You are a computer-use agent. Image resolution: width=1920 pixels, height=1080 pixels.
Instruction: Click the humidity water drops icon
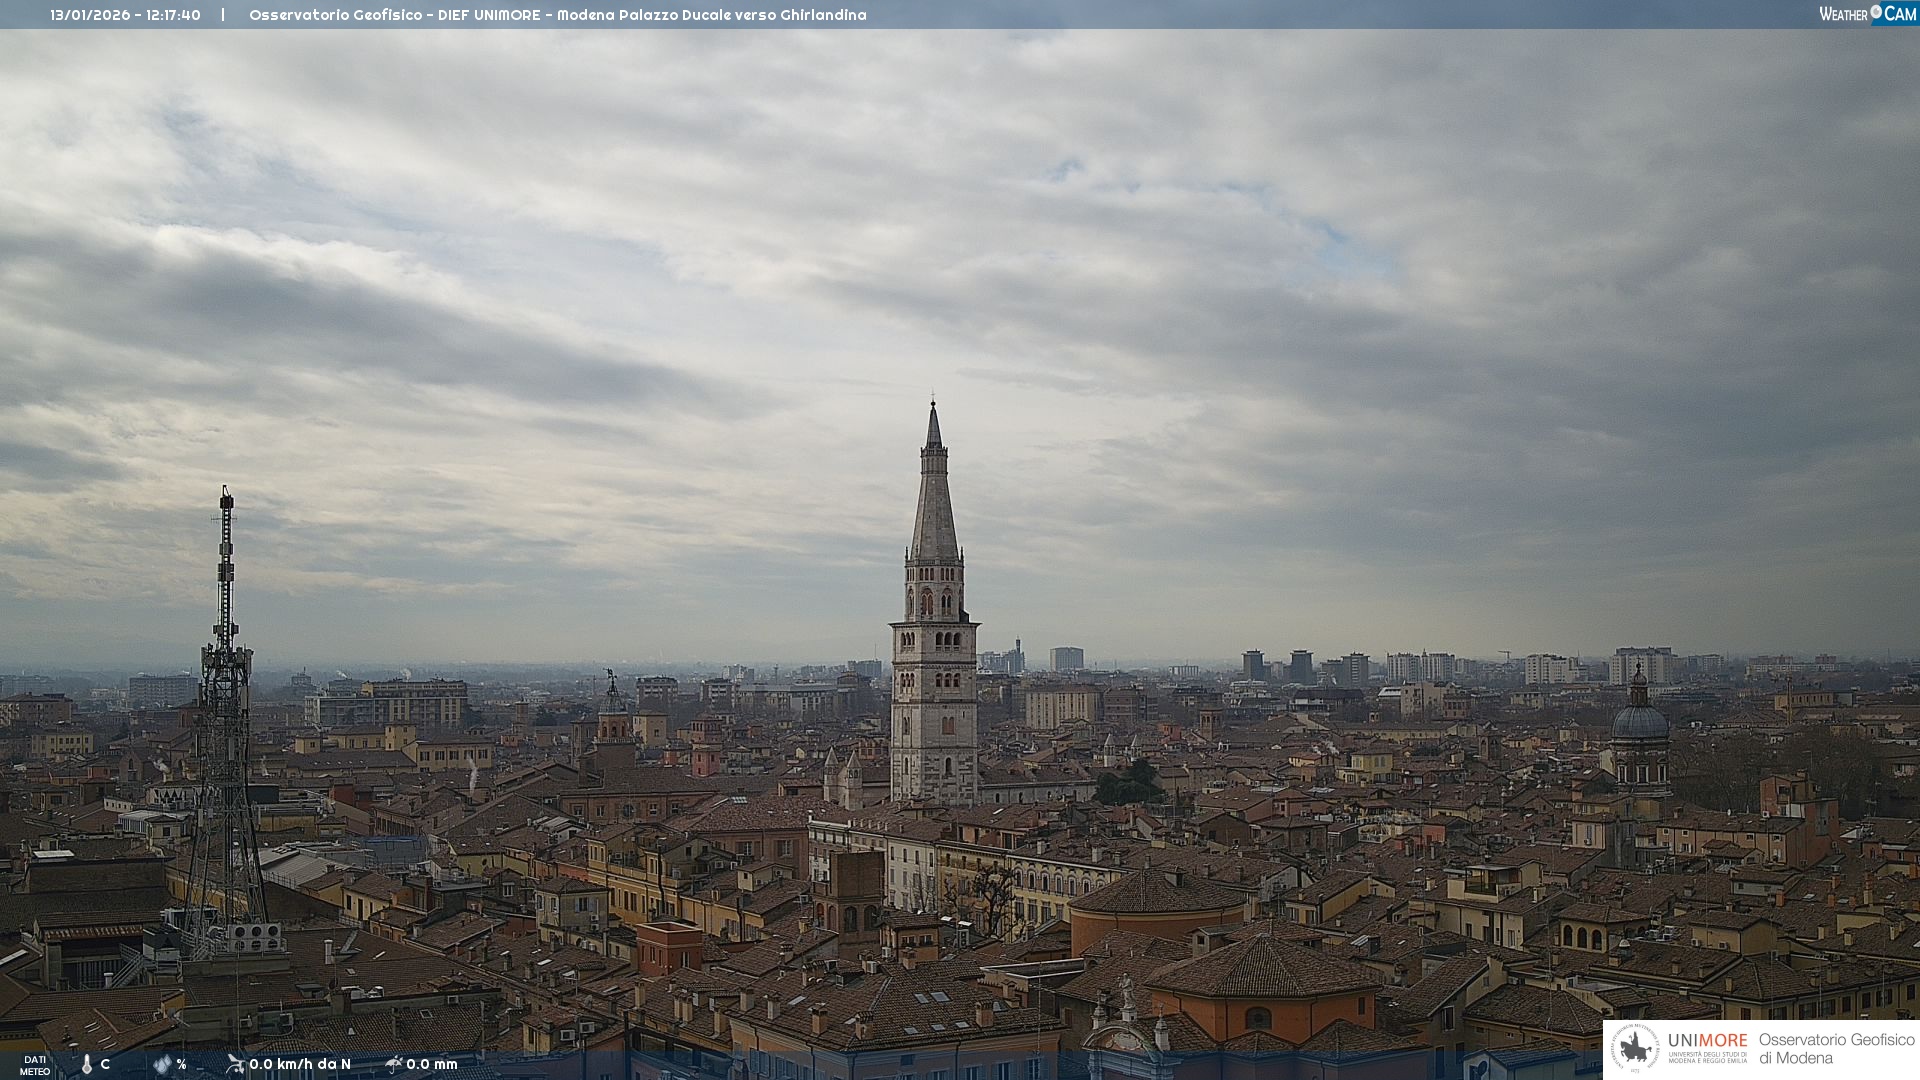coord(162,1065)
